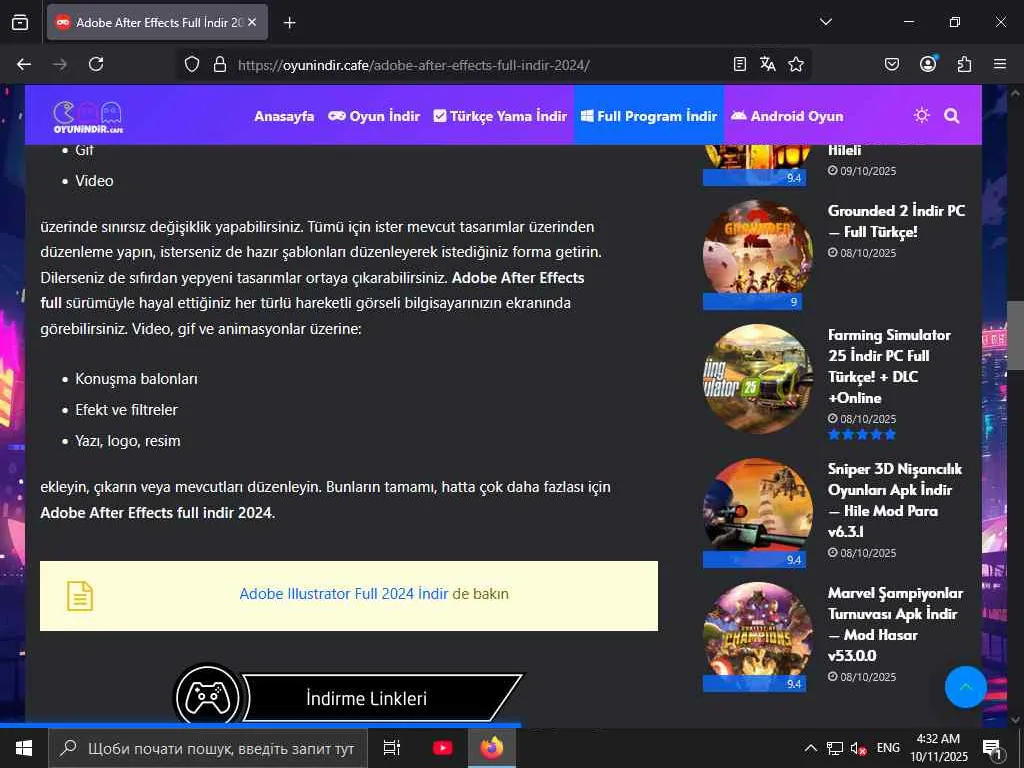Screen dimensions: 1024x768
Task: Bookmark this page with the star icon
Action: tap(796, 64)
